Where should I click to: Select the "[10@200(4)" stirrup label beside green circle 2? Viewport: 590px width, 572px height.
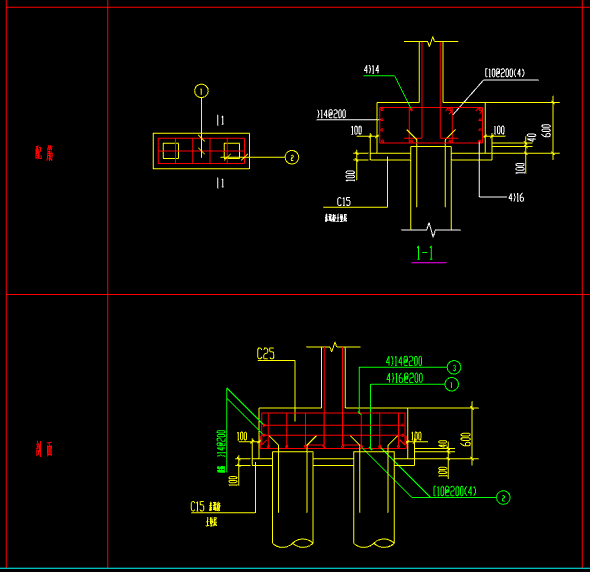click(455, 491)
